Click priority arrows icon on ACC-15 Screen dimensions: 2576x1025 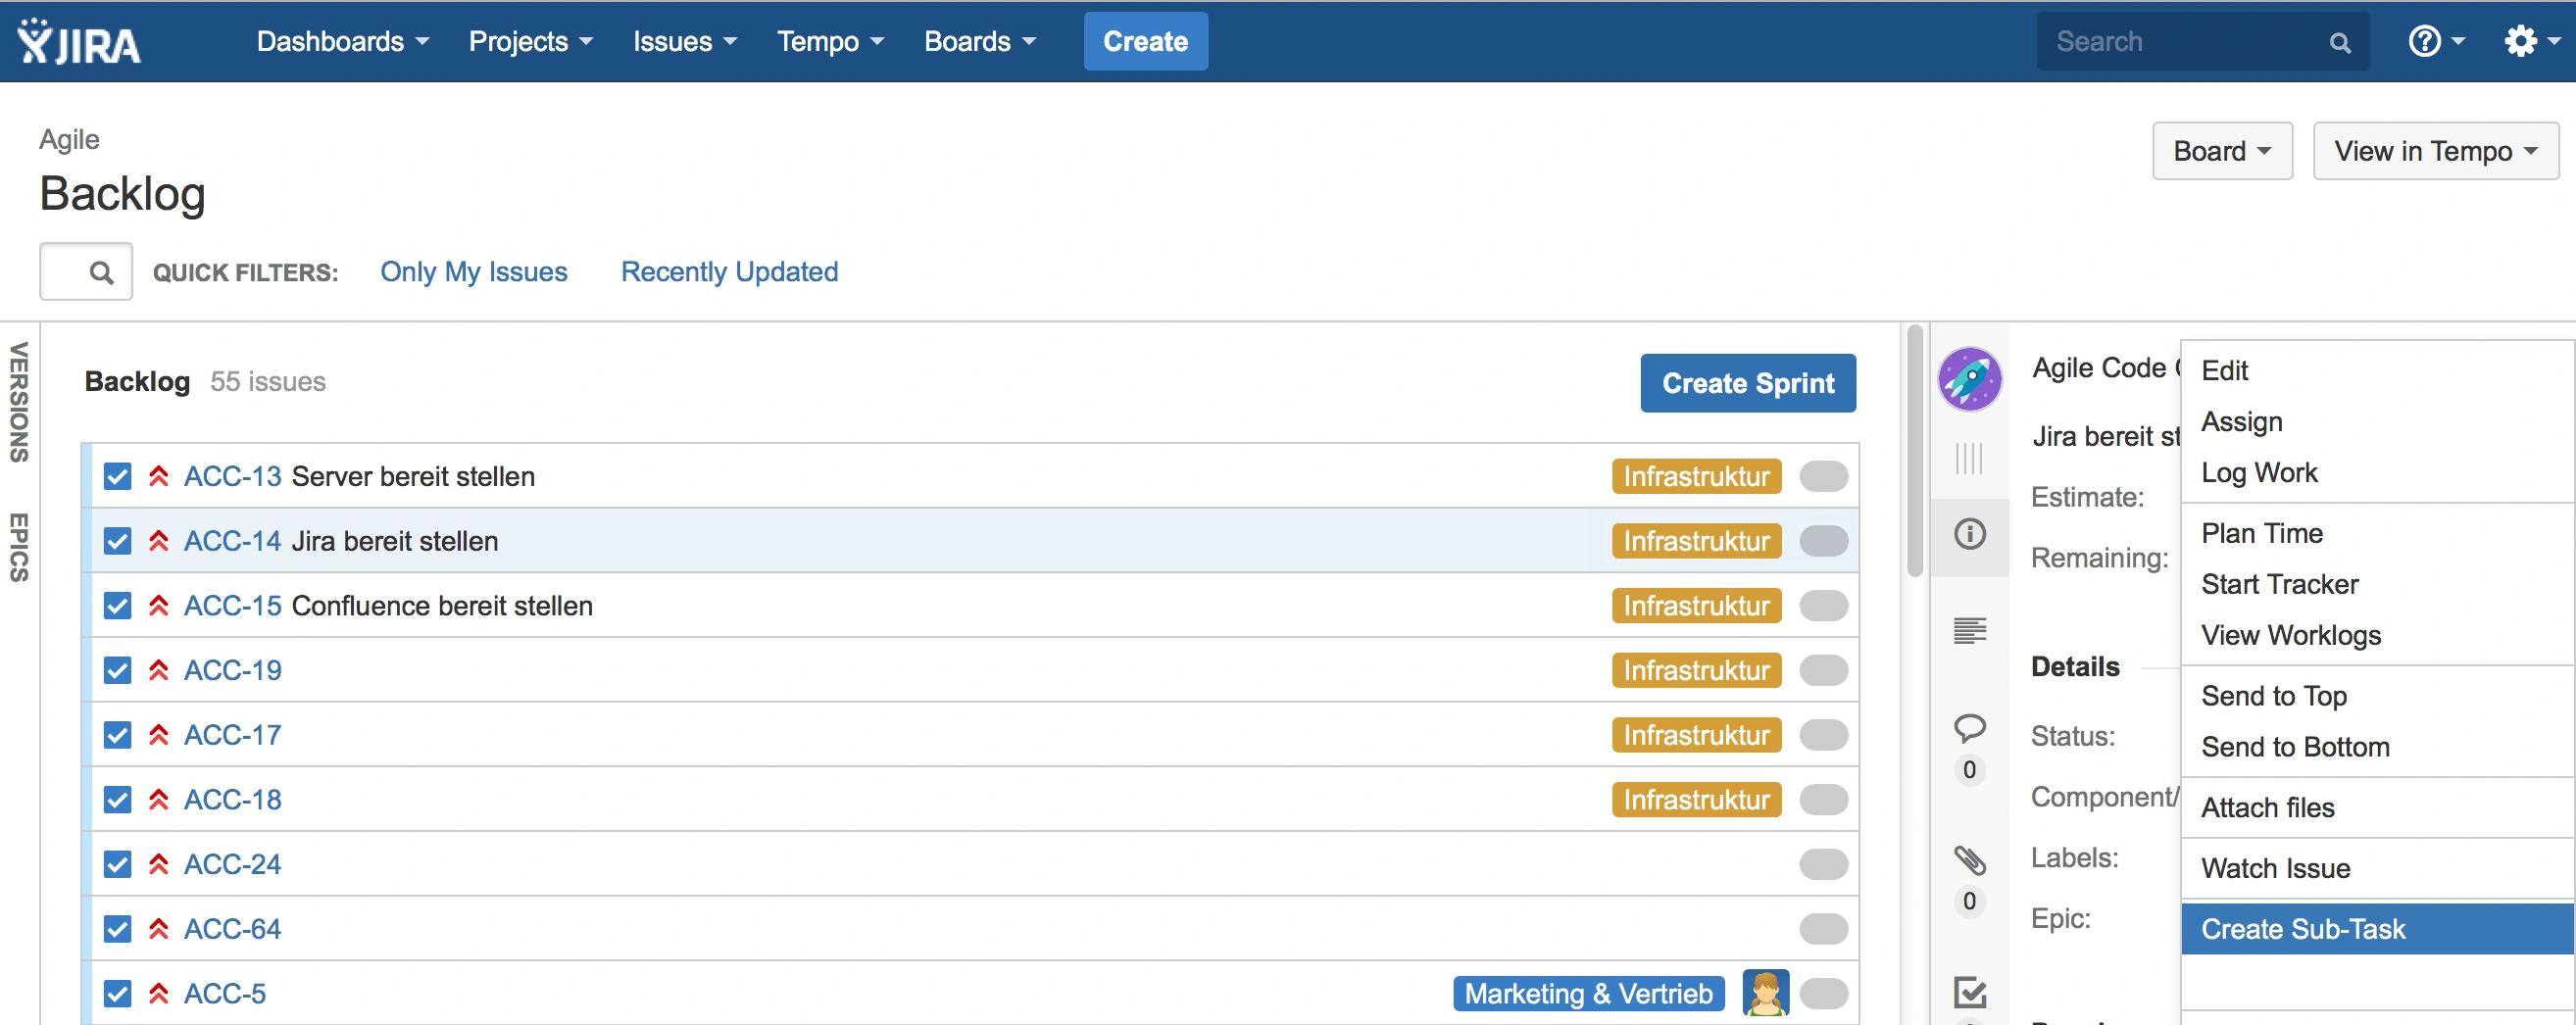coord(158,606)
